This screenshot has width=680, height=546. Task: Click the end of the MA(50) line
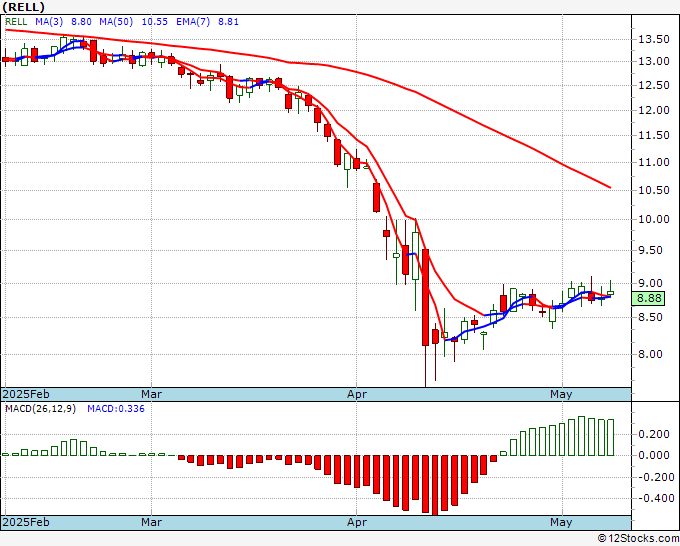610,187
